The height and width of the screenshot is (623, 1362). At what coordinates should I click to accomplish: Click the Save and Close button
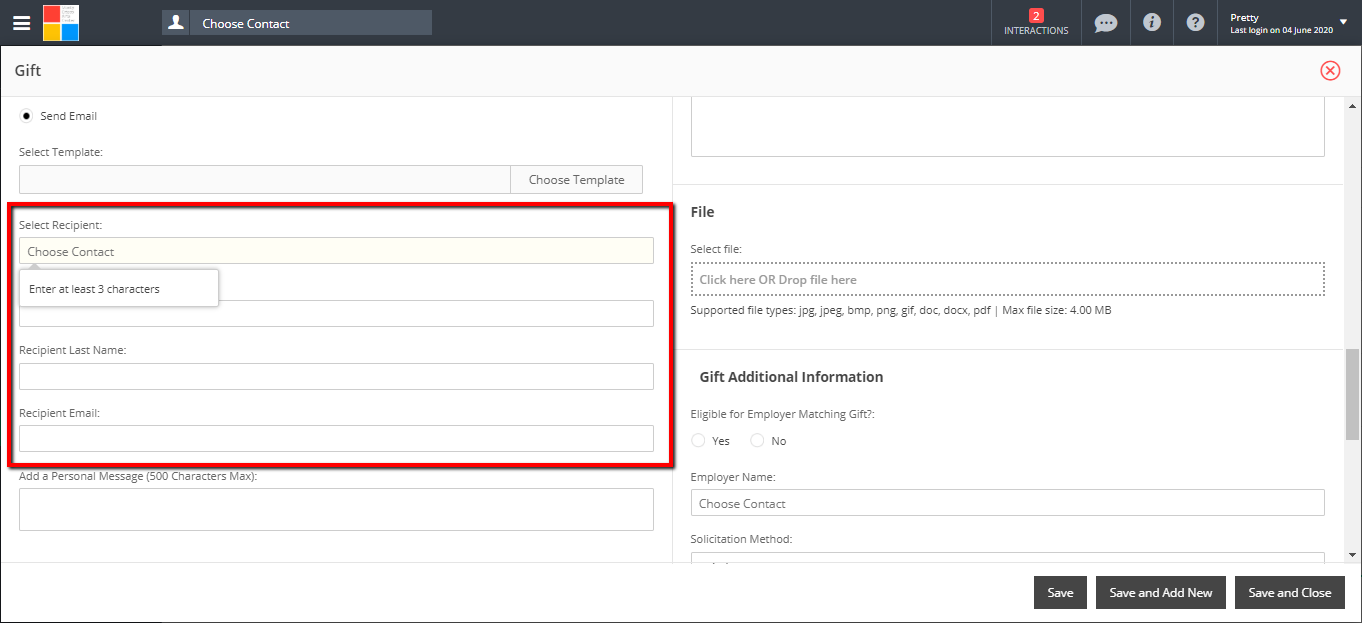coord(1290,592)
